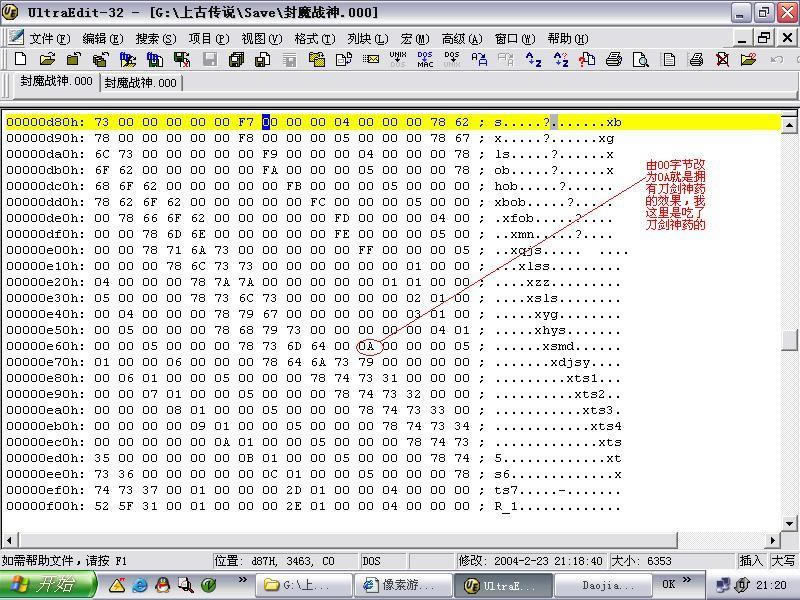Click the New File toolbar icon
Viewport: 800px width, 600px height.
[19, 60]
